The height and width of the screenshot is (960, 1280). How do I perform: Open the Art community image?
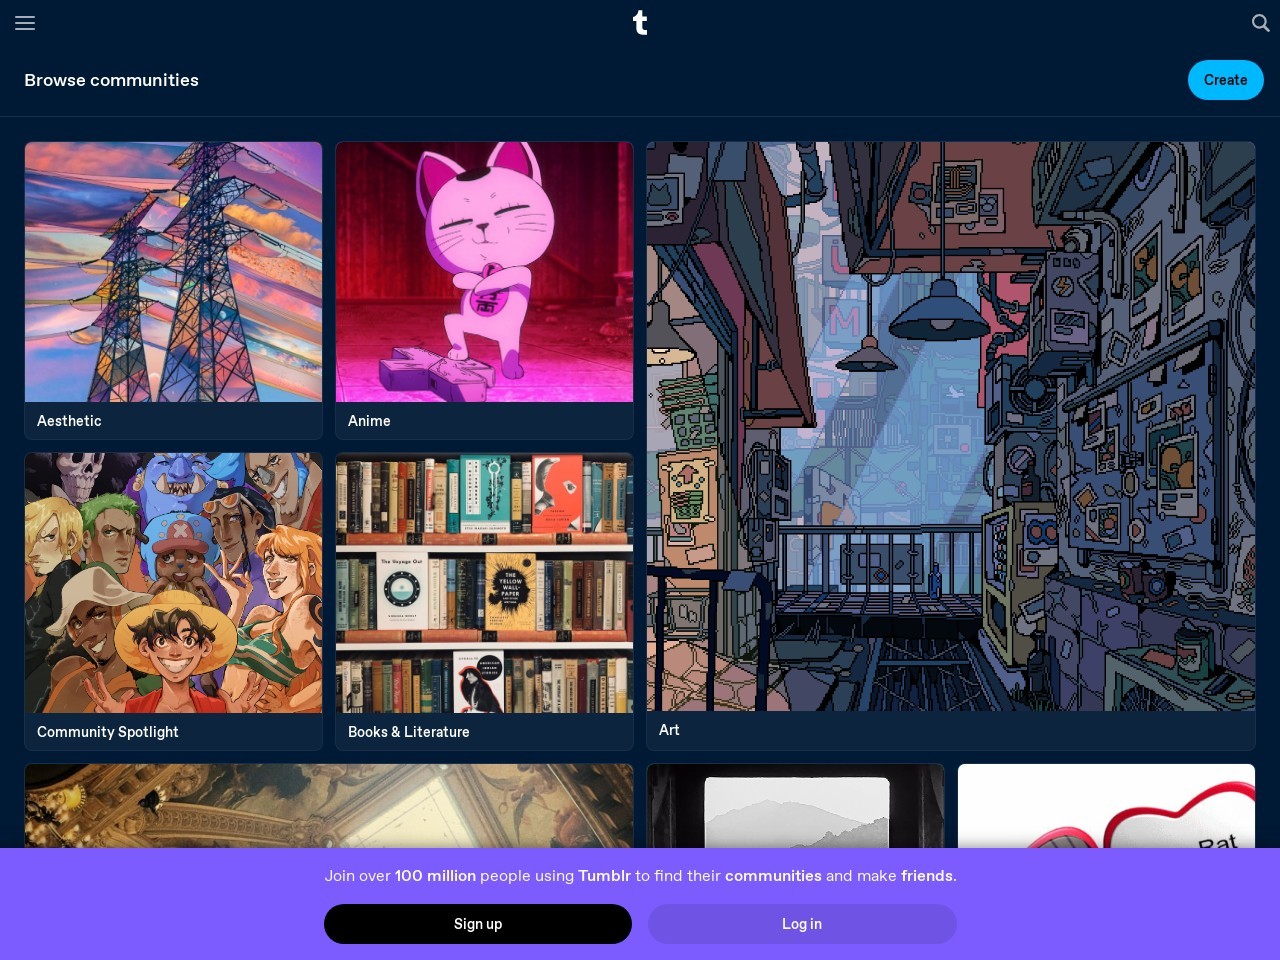951,426
